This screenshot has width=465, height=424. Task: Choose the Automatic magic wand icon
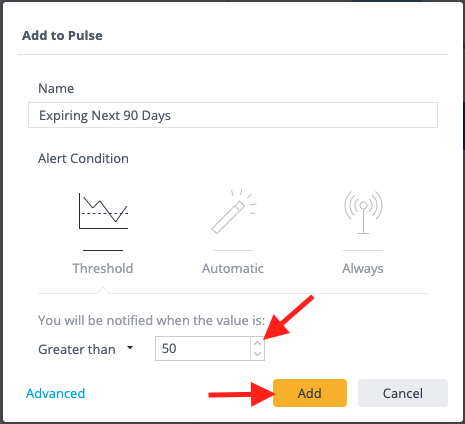234,212
